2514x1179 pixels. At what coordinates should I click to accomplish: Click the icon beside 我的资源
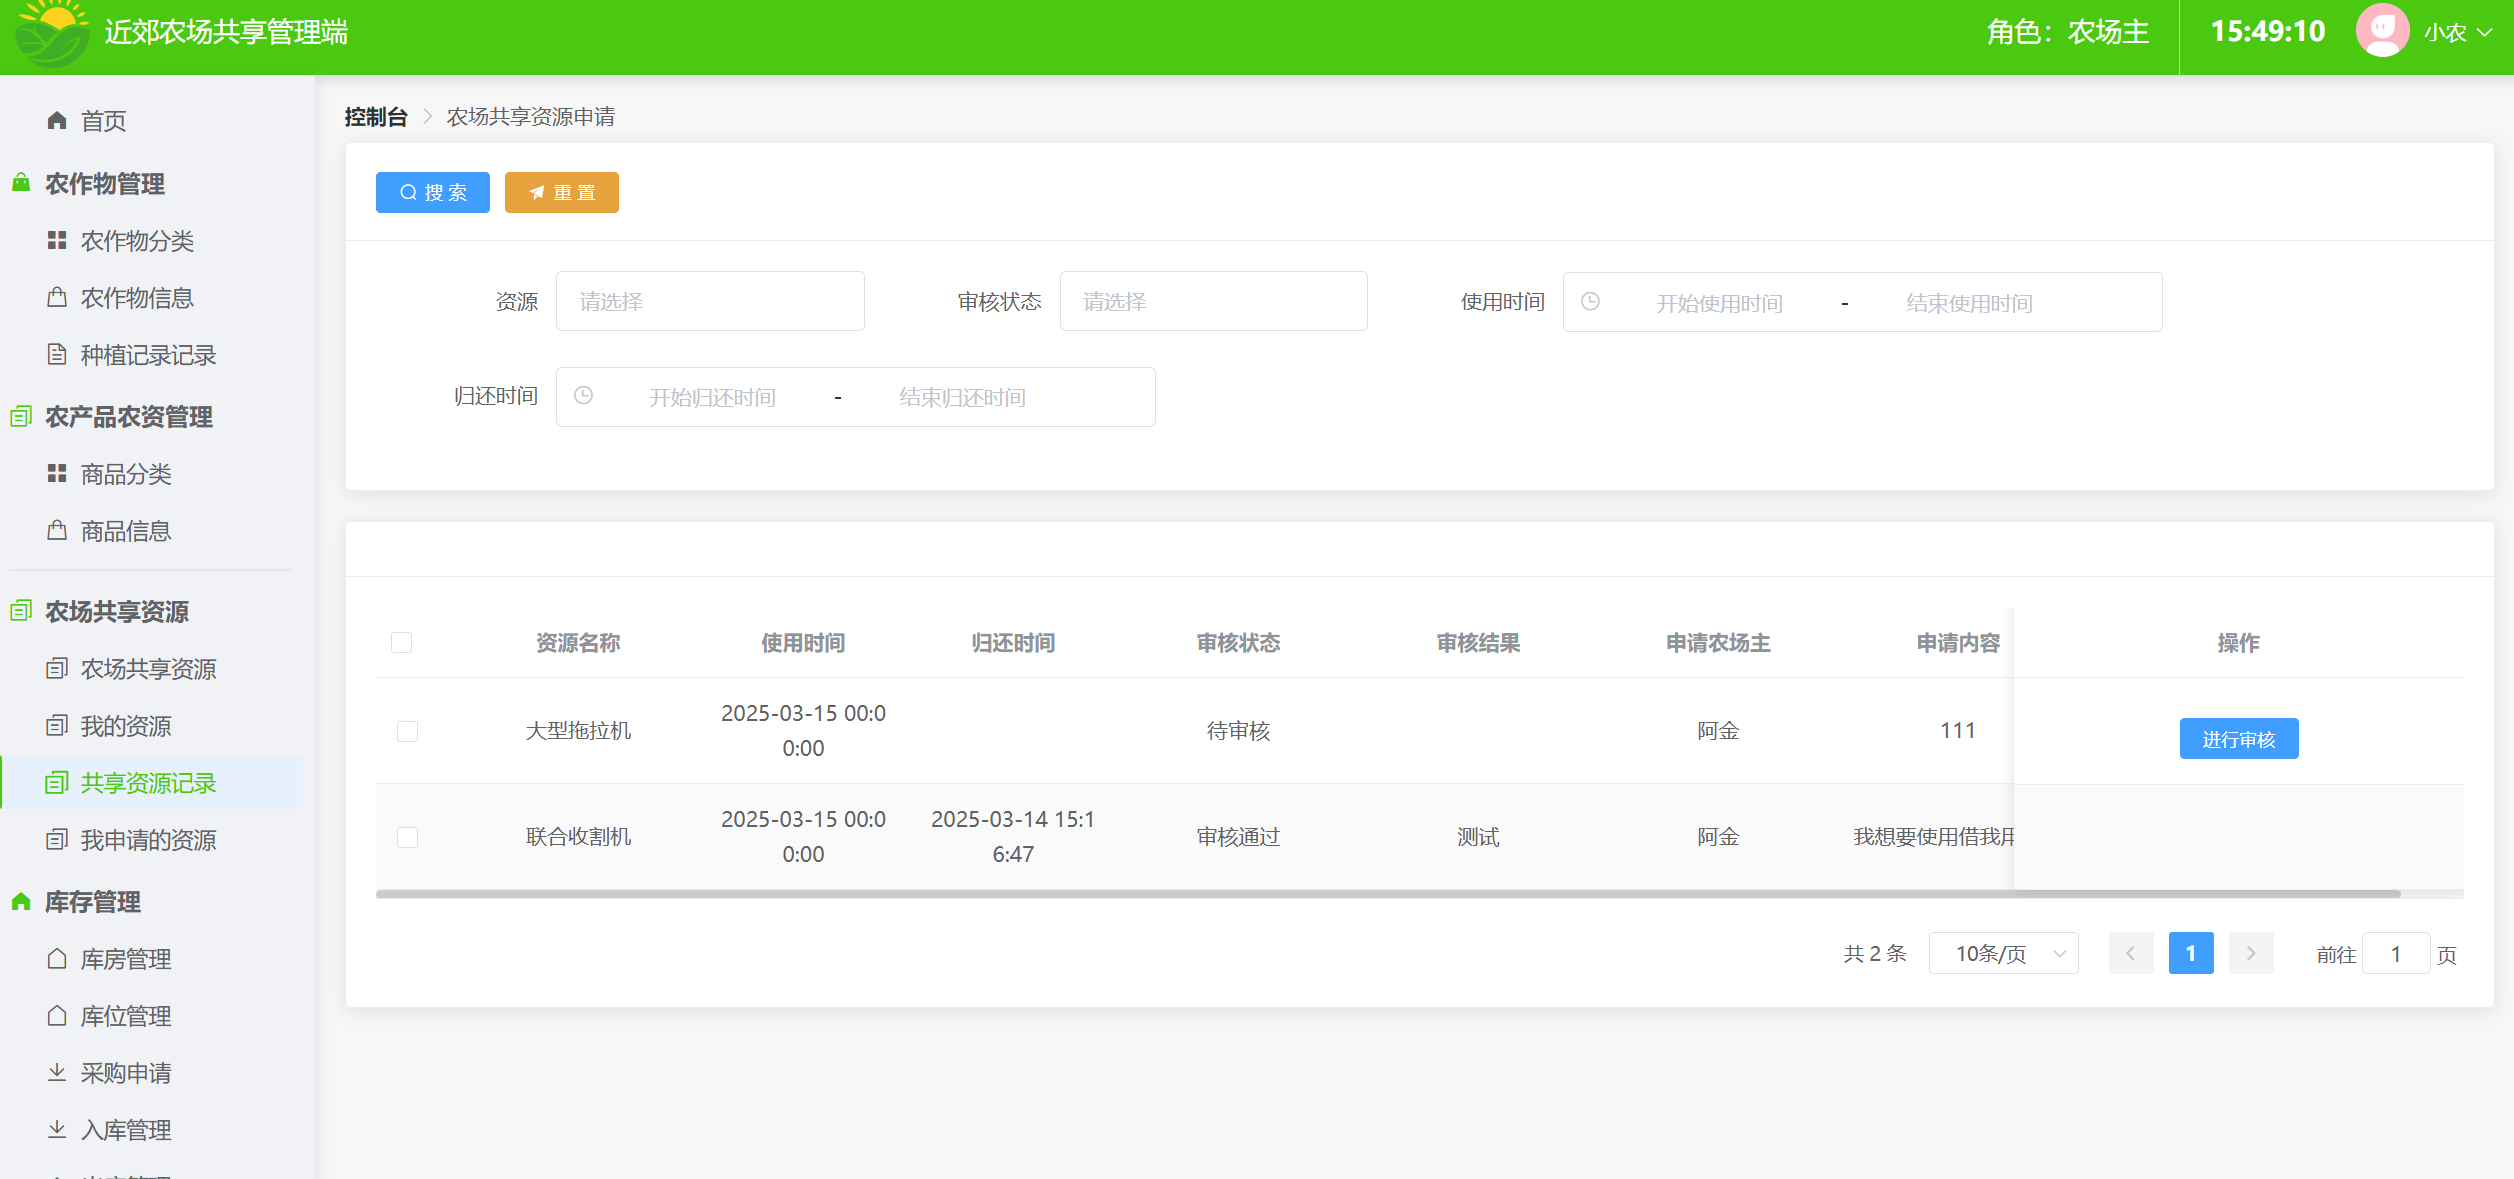57,725
